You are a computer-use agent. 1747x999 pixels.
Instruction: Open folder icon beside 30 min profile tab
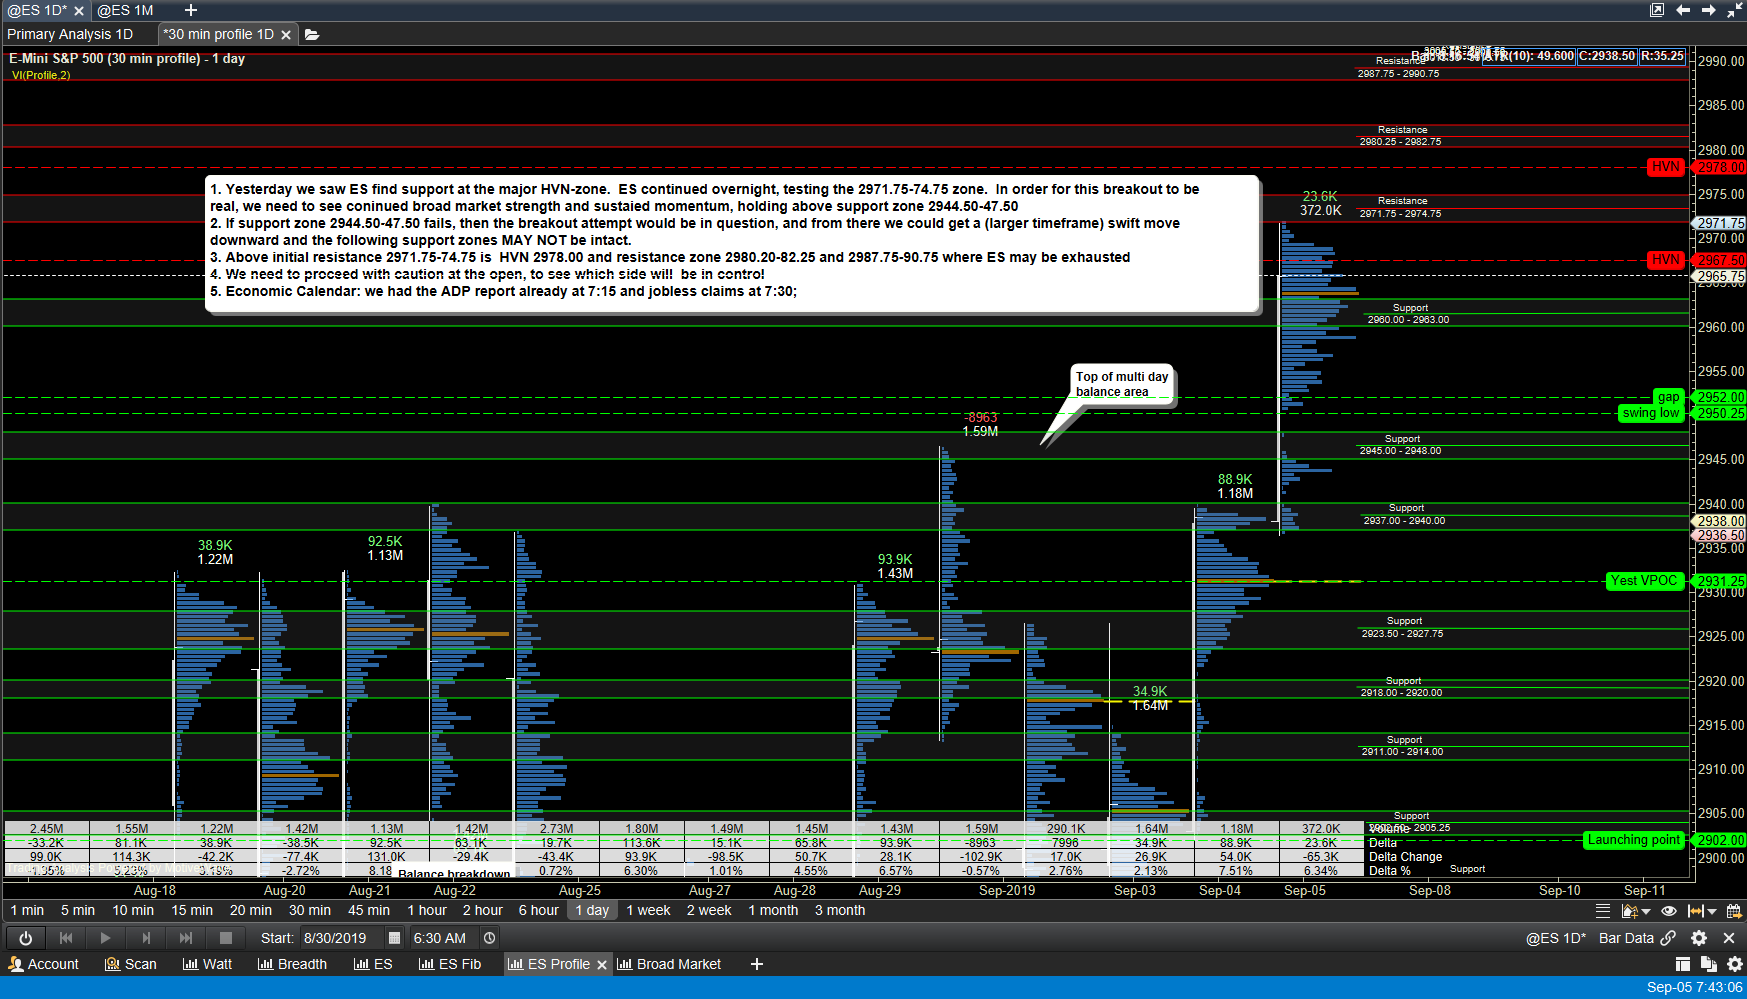coord(312,34)
